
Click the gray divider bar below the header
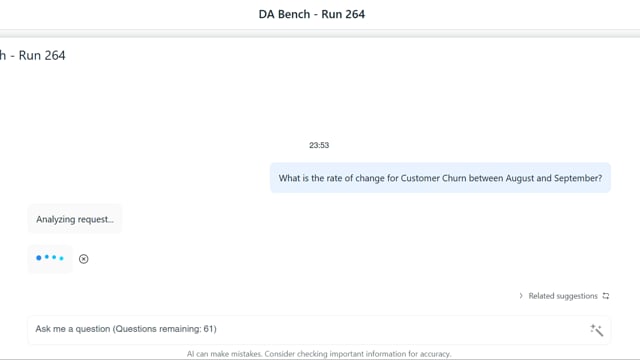click(320, 33)
